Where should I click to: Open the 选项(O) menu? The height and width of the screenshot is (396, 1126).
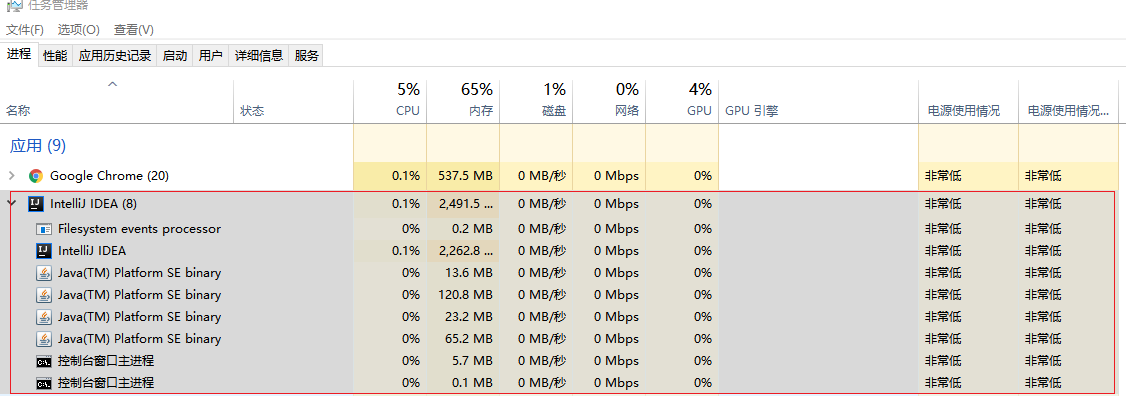point(78,29)
